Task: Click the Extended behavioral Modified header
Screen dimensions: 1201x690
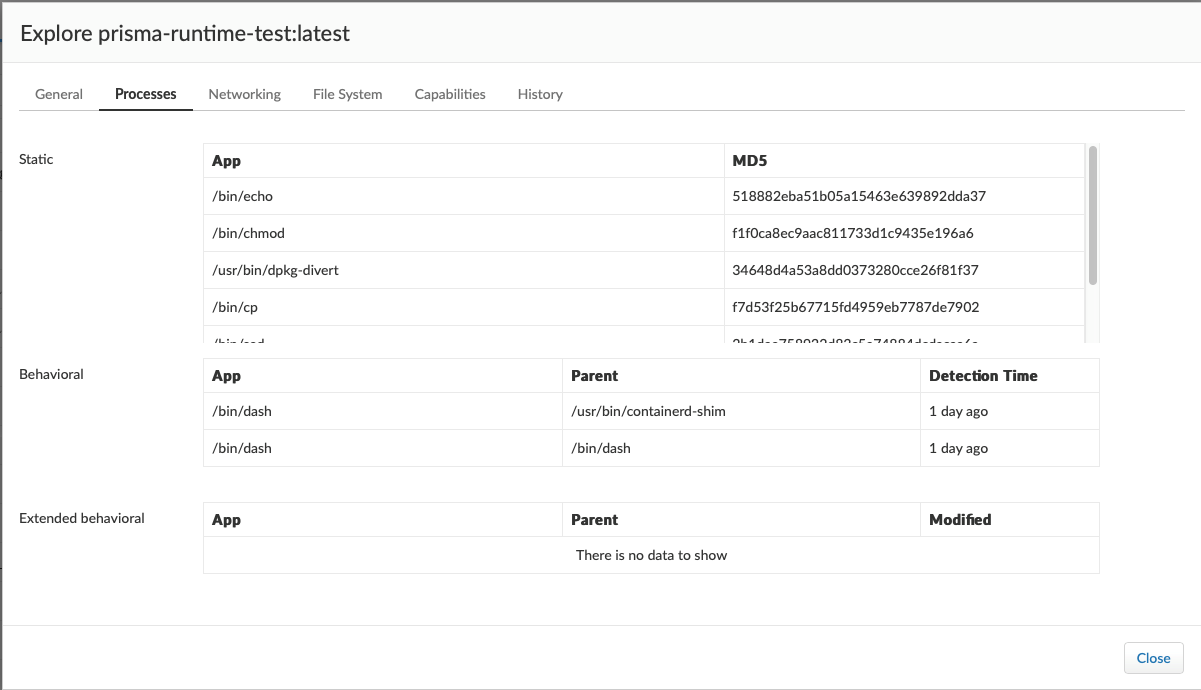Action: pos(960,520)
